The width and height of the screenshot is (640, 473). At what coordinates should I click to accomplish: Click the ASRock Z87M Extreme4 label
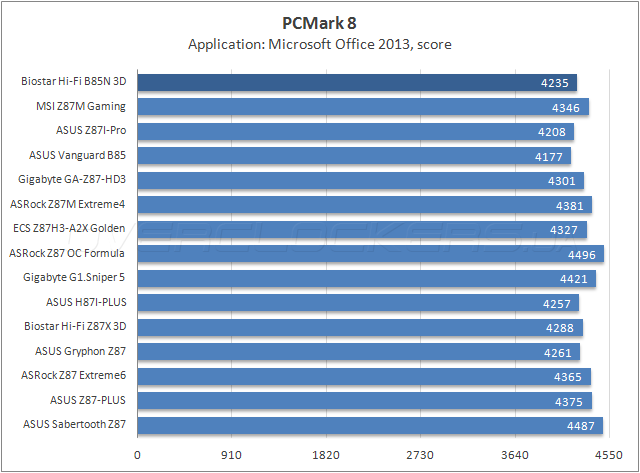(68, 204)
